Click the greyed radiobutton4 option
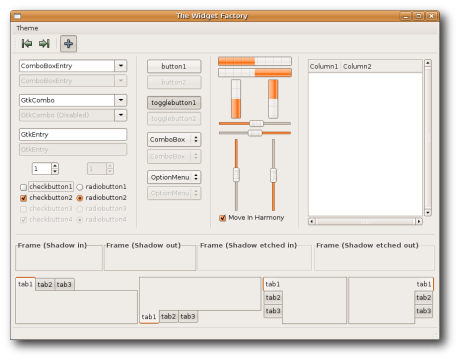The image size is (460, 360). 80,220
